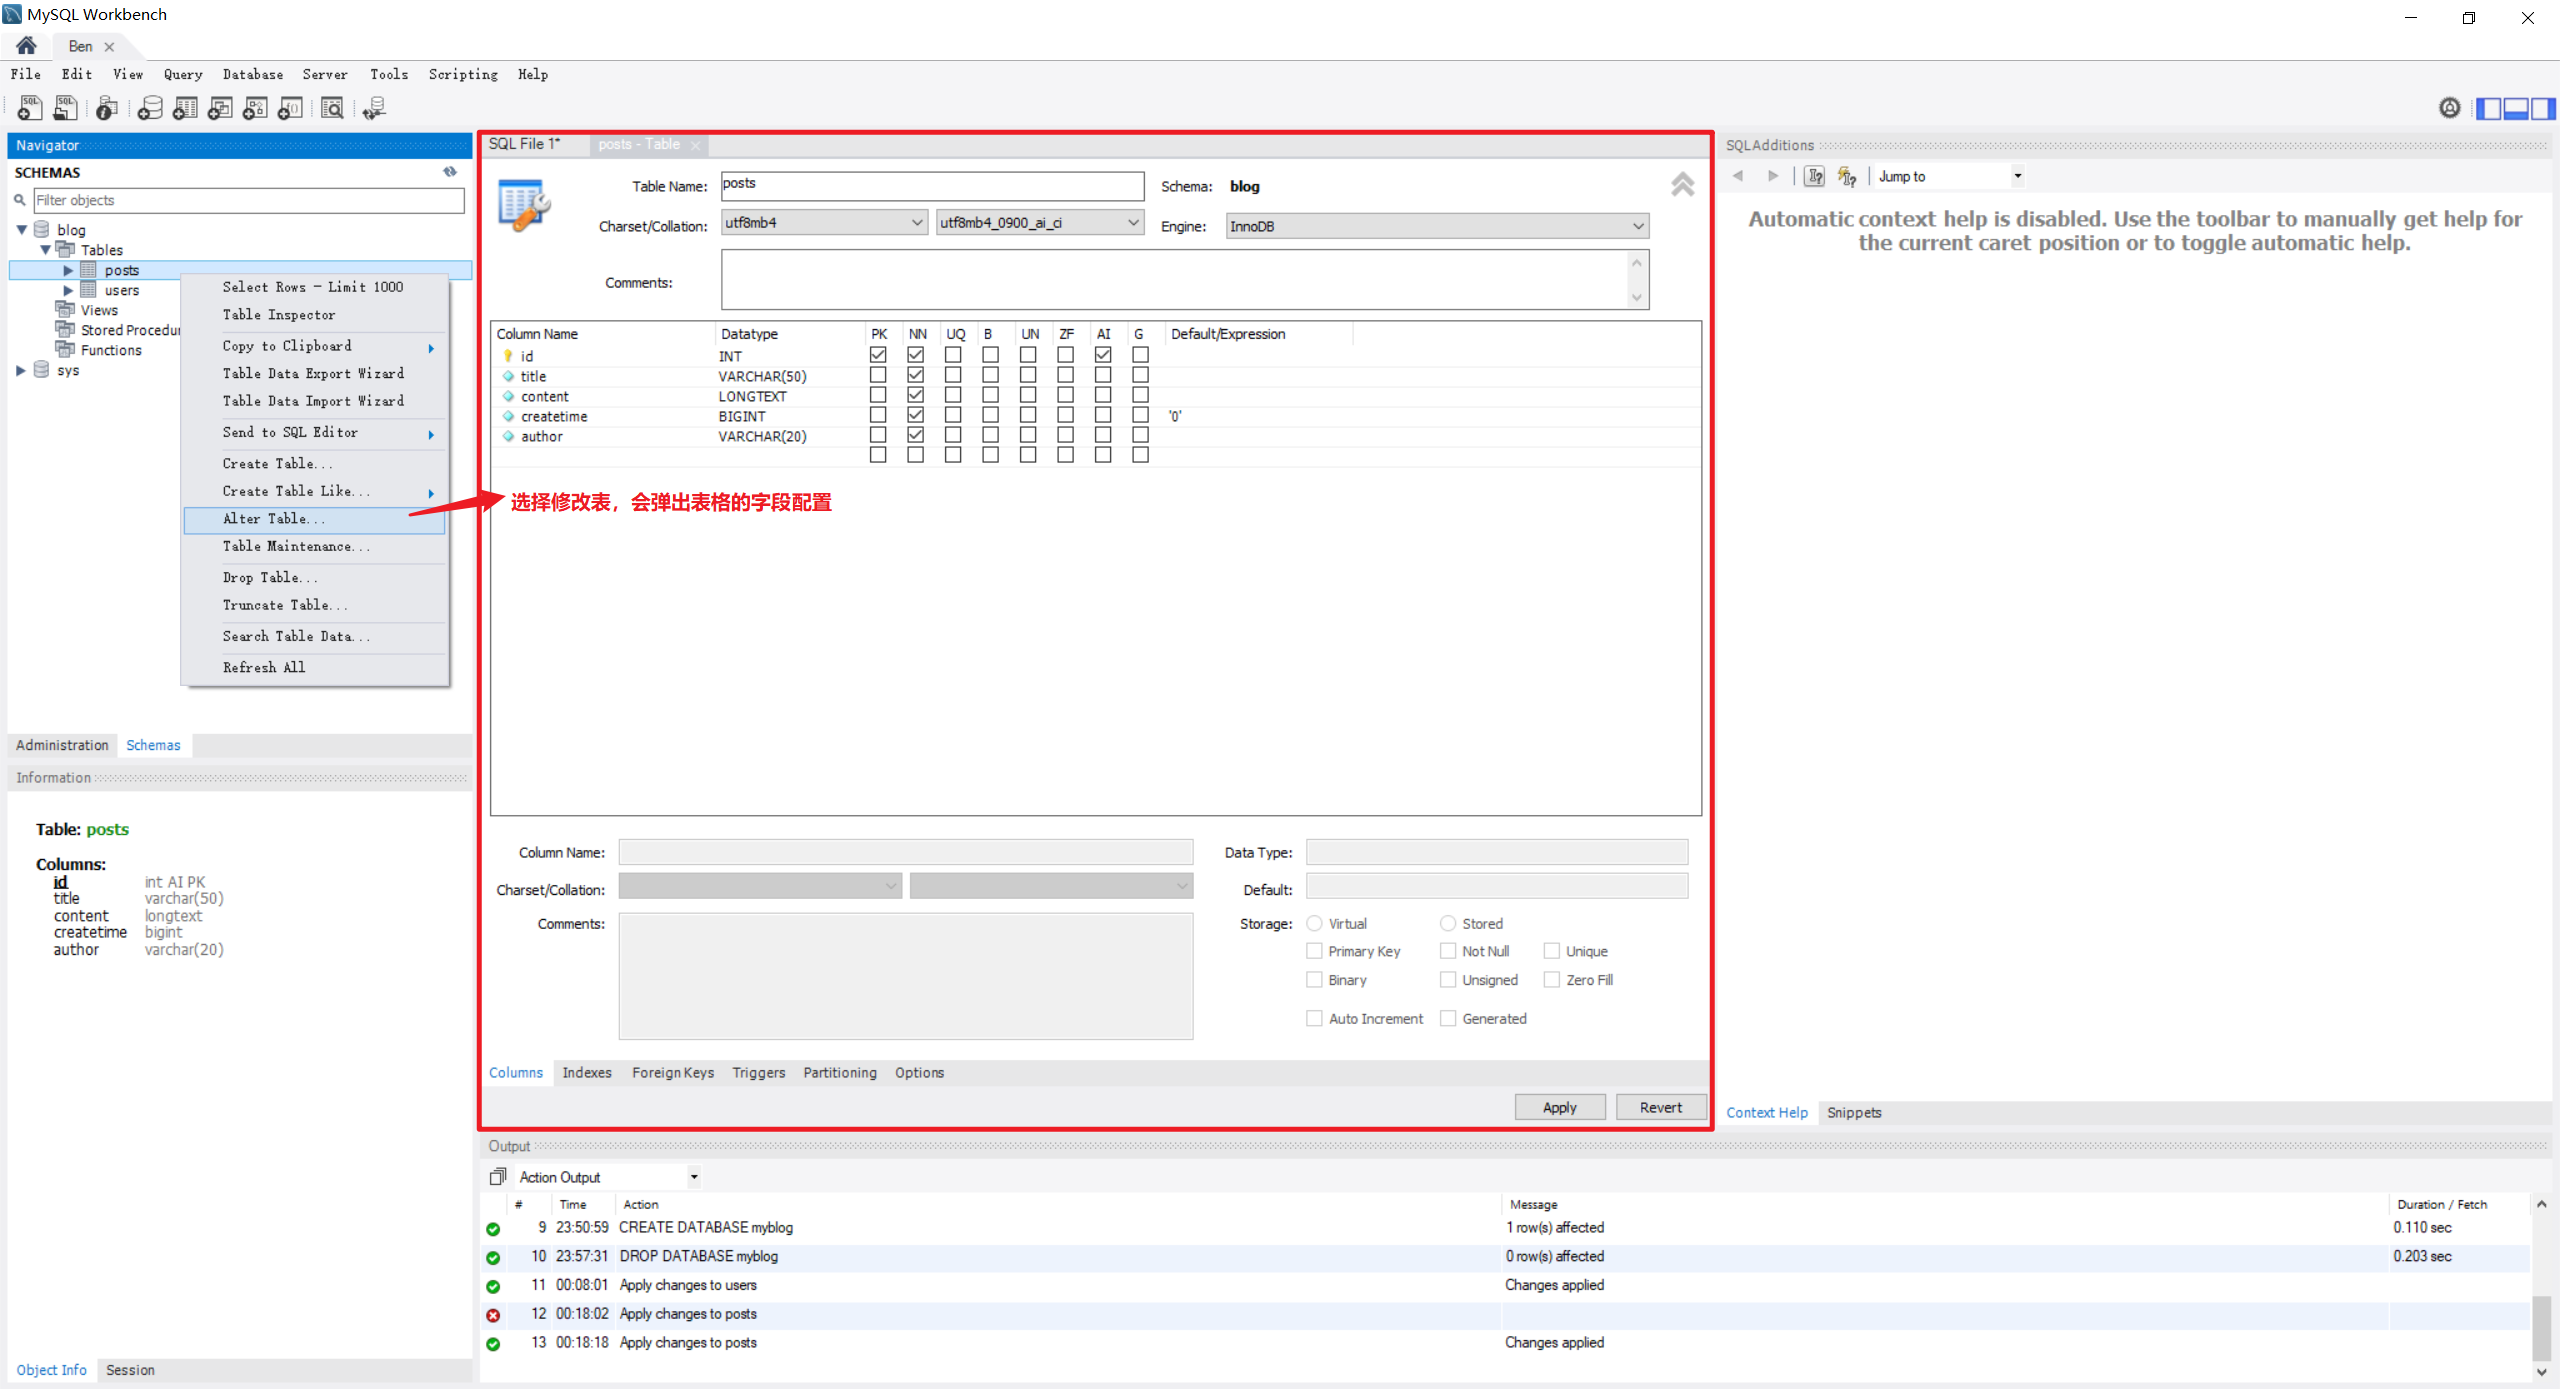Toggle the left sidebar panel icon

click(x=2489, y=108)
